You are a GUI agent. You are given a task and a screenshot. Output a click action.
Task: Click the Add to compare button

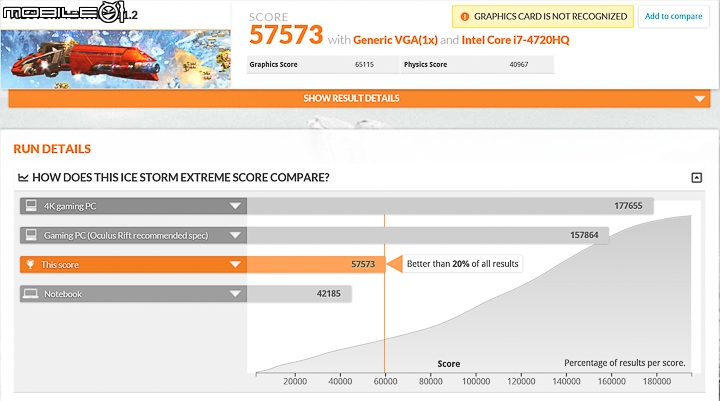(674, 17)
